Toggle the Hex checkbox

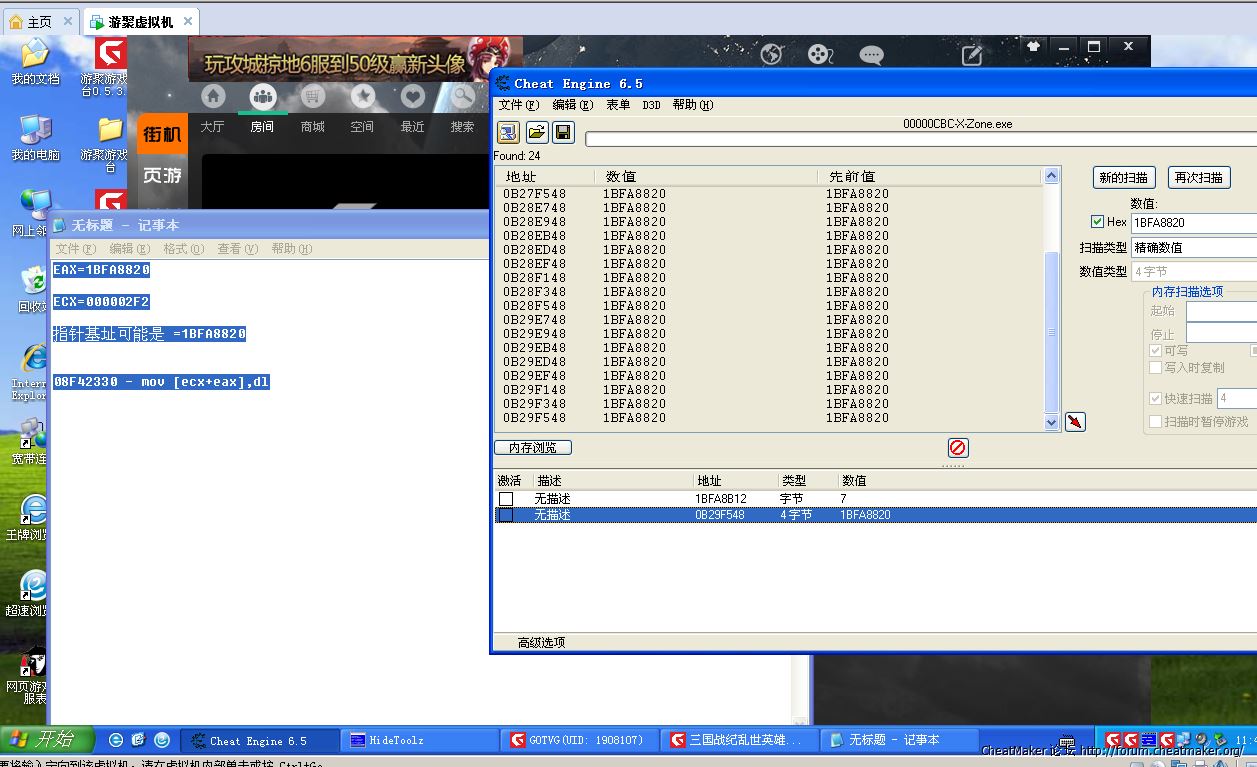click(1098, 222)
